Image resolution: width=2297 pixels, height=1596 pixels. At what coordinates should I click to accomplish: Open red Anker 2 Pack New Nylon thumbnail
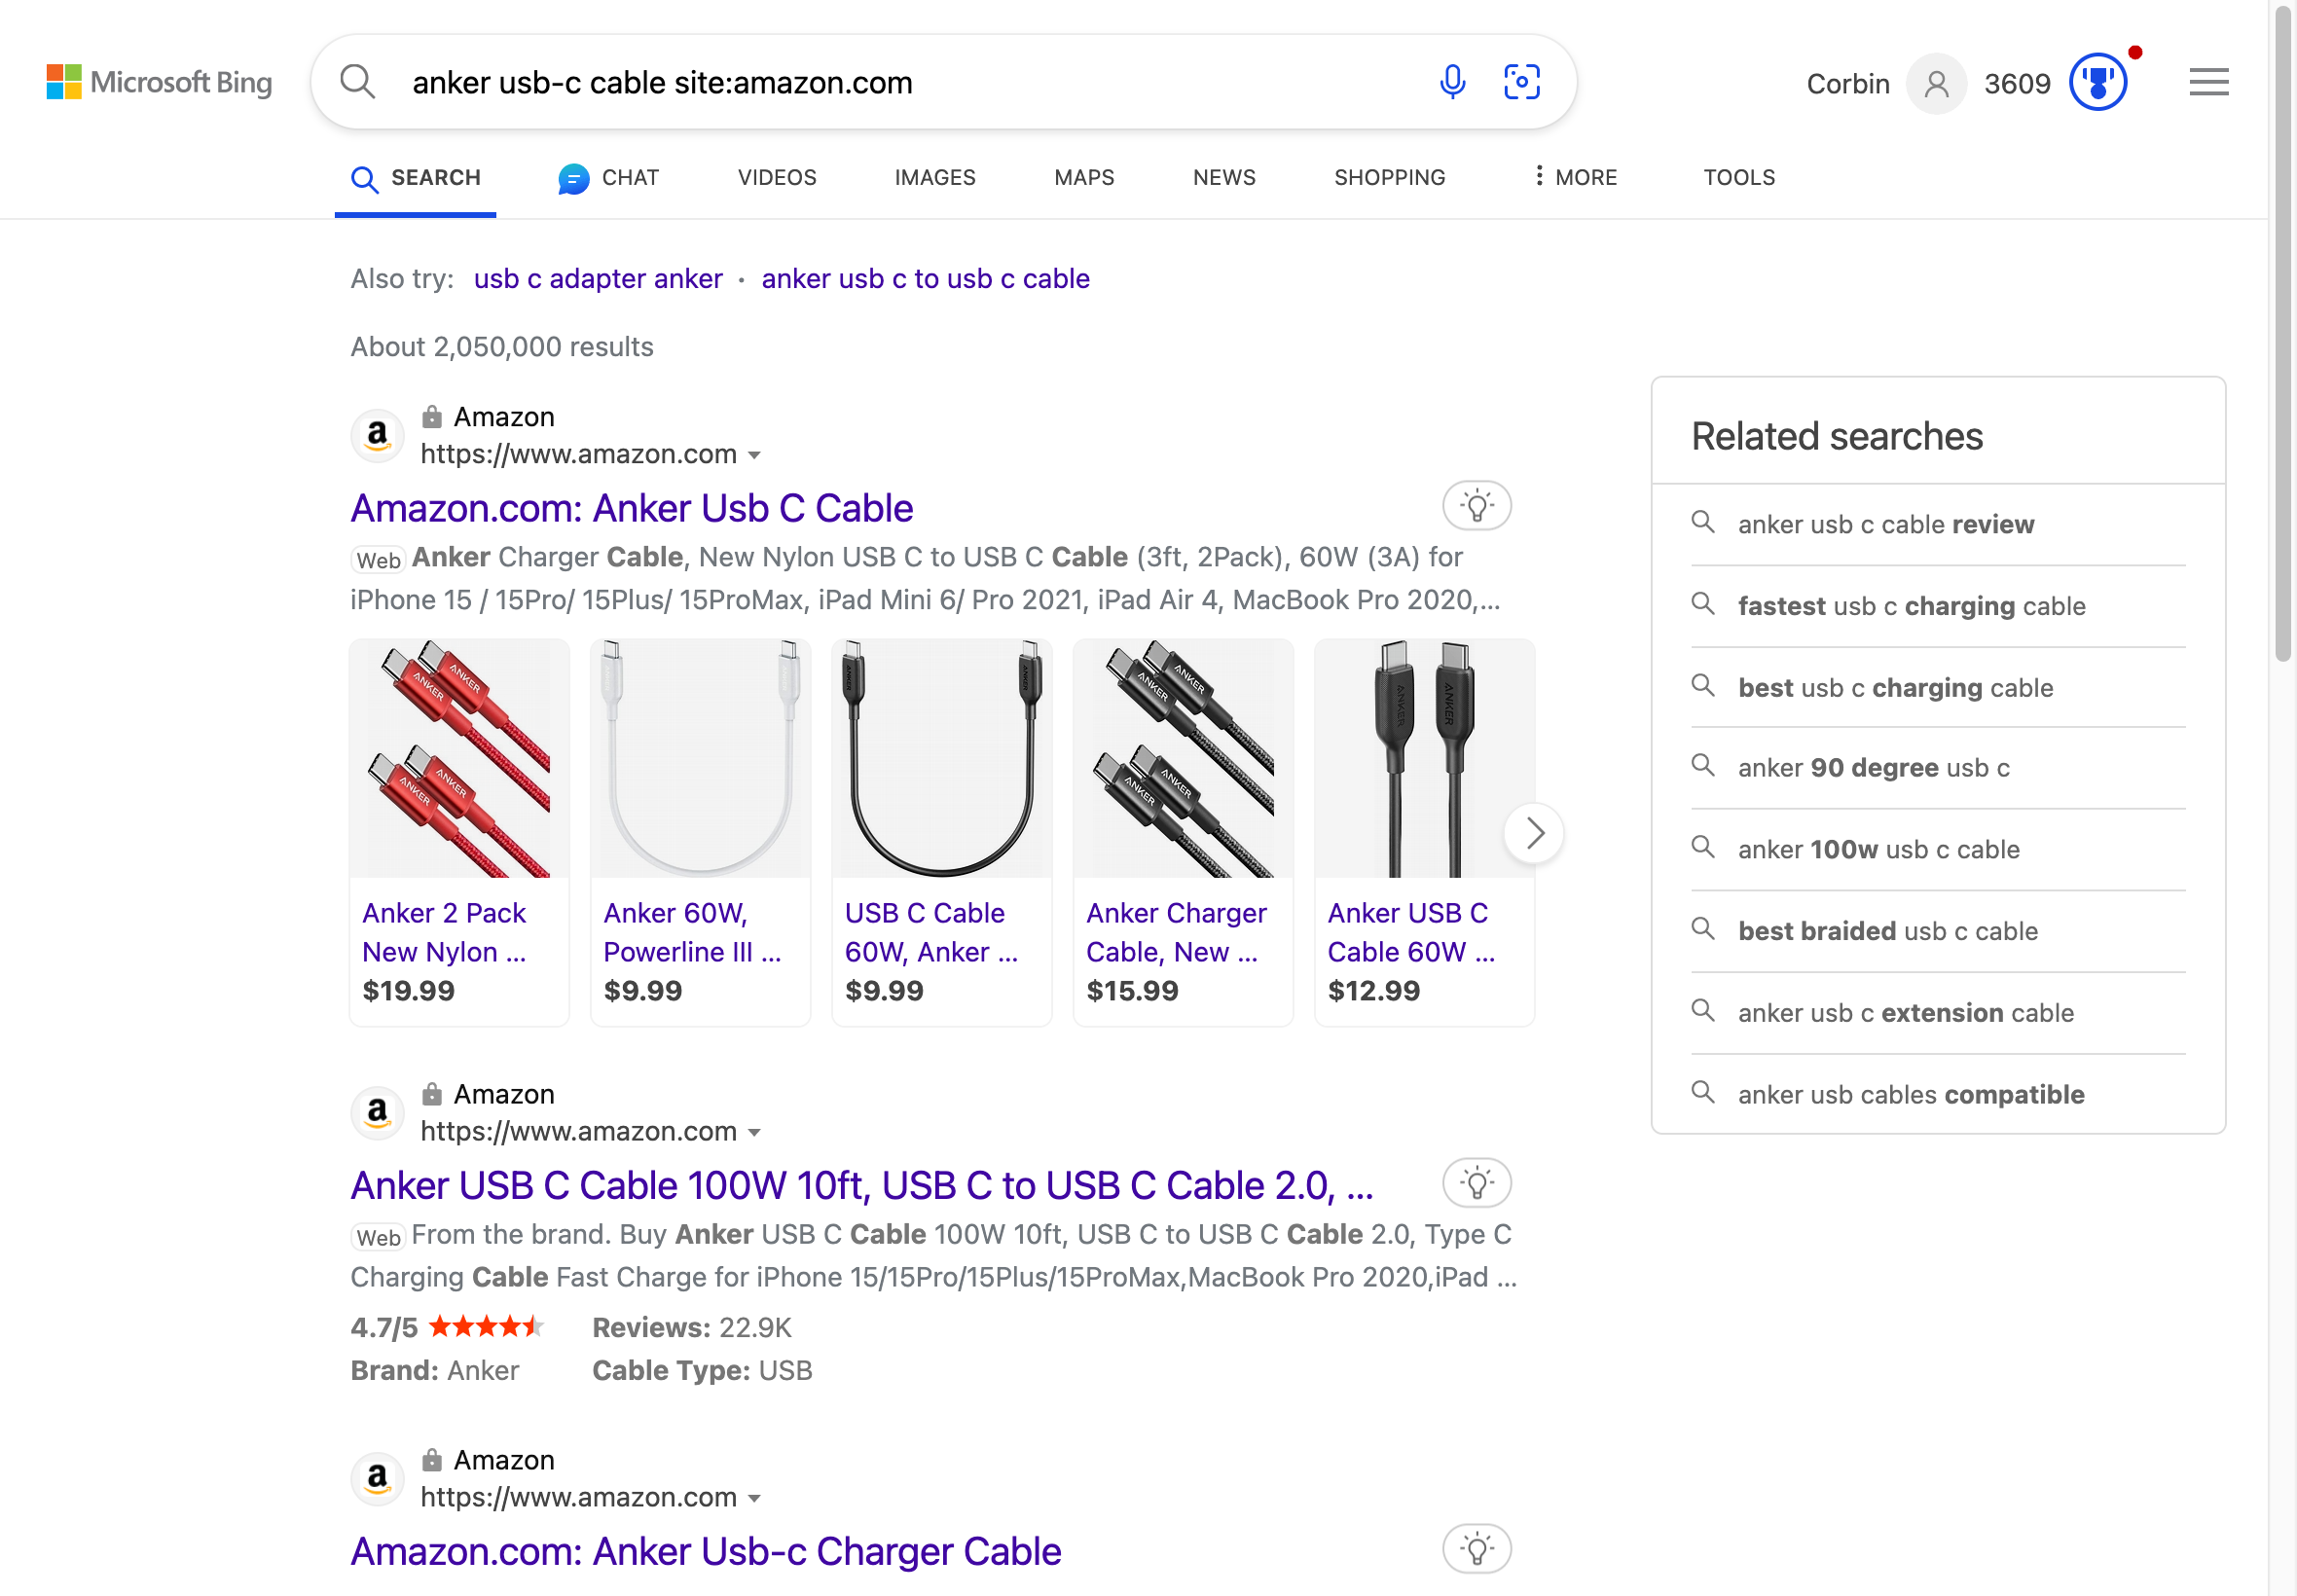(459, 759)
